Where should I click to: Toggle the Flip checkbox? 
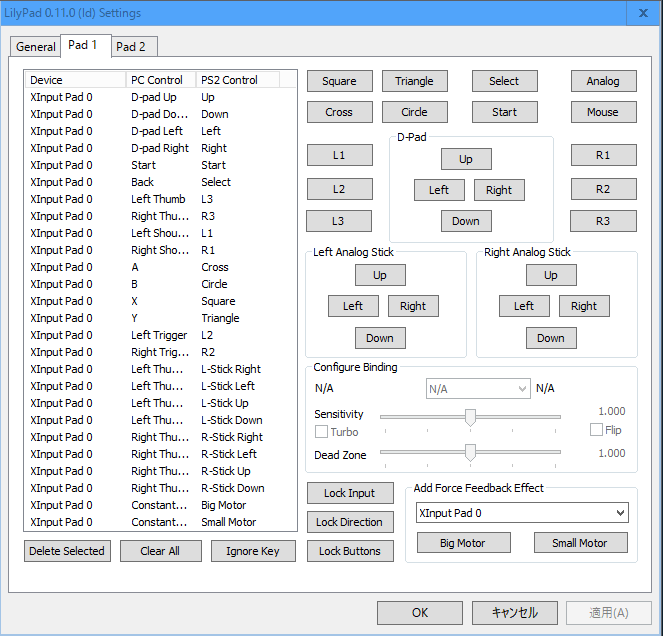pyautogui.click(x=597, y=430)
